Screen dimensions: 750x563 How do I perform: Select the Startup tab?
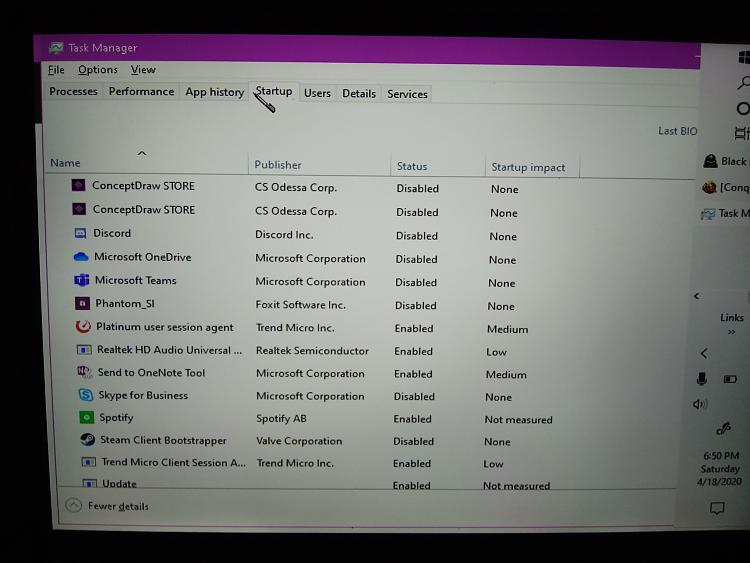click(274, 91)
